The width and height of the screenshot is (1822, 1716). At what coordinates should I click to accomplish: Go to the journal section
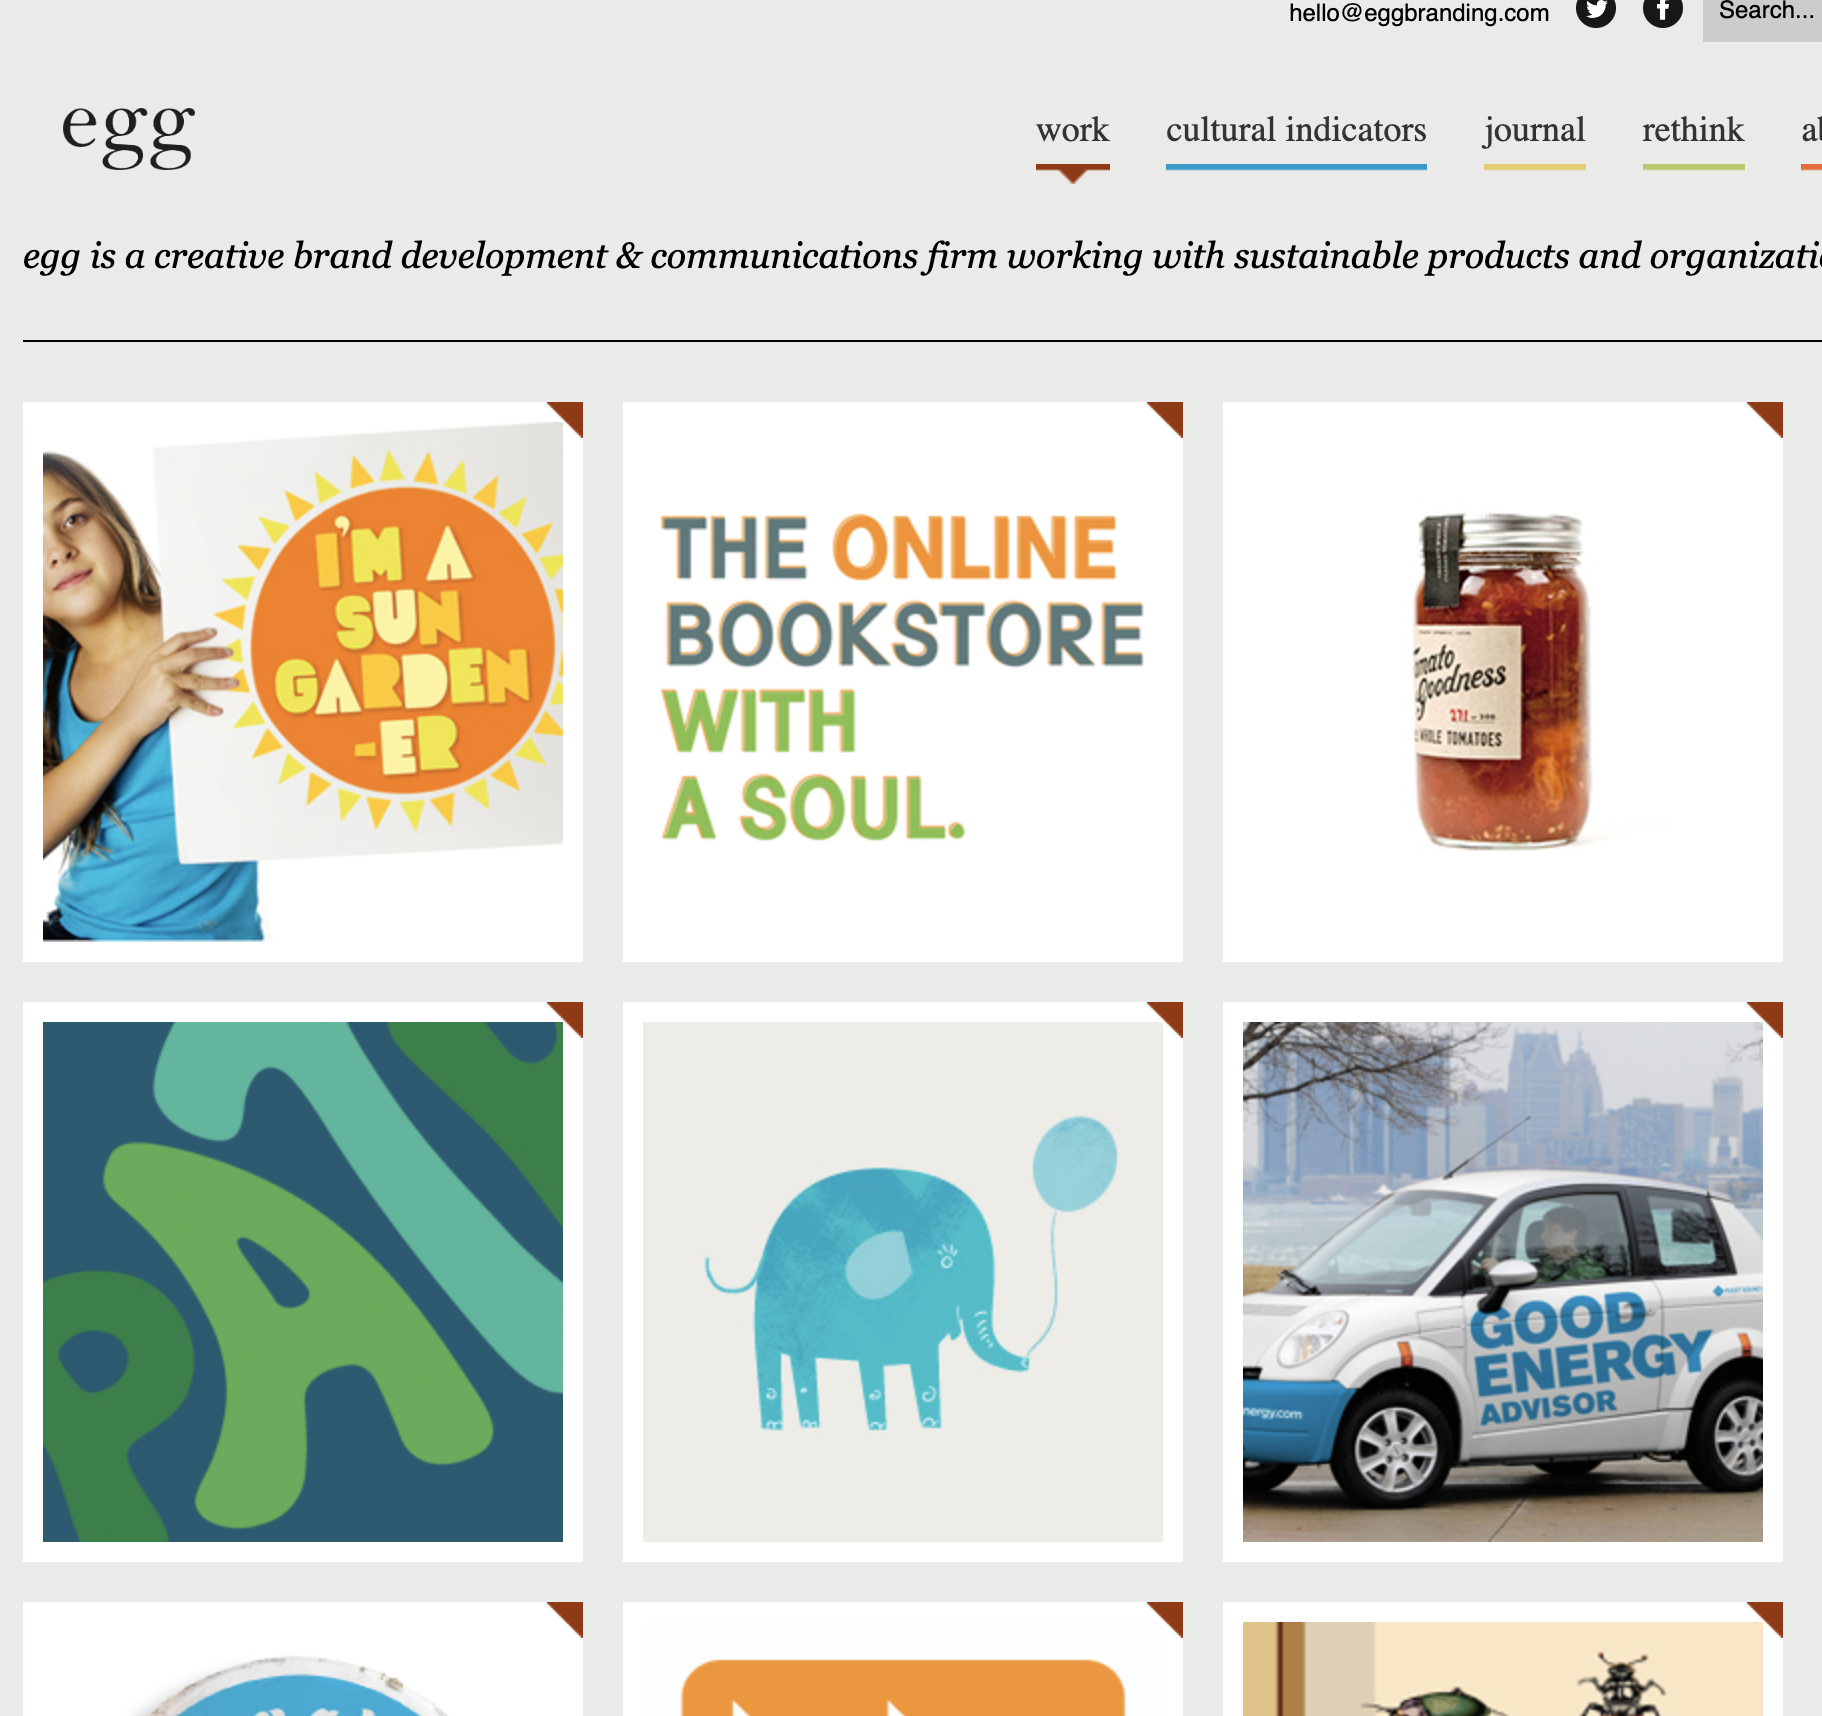coord(1534,130)
